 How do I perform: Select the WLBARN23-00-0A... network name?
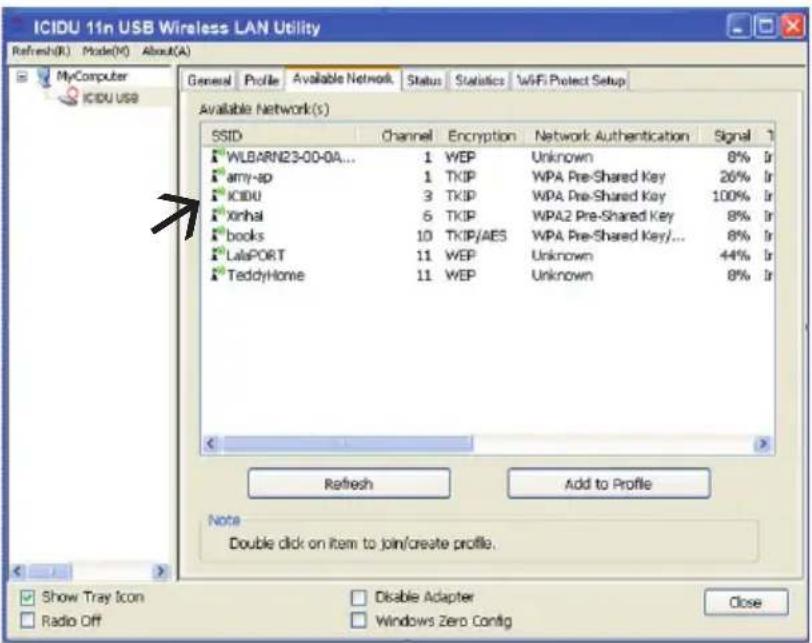coord(291,156)
